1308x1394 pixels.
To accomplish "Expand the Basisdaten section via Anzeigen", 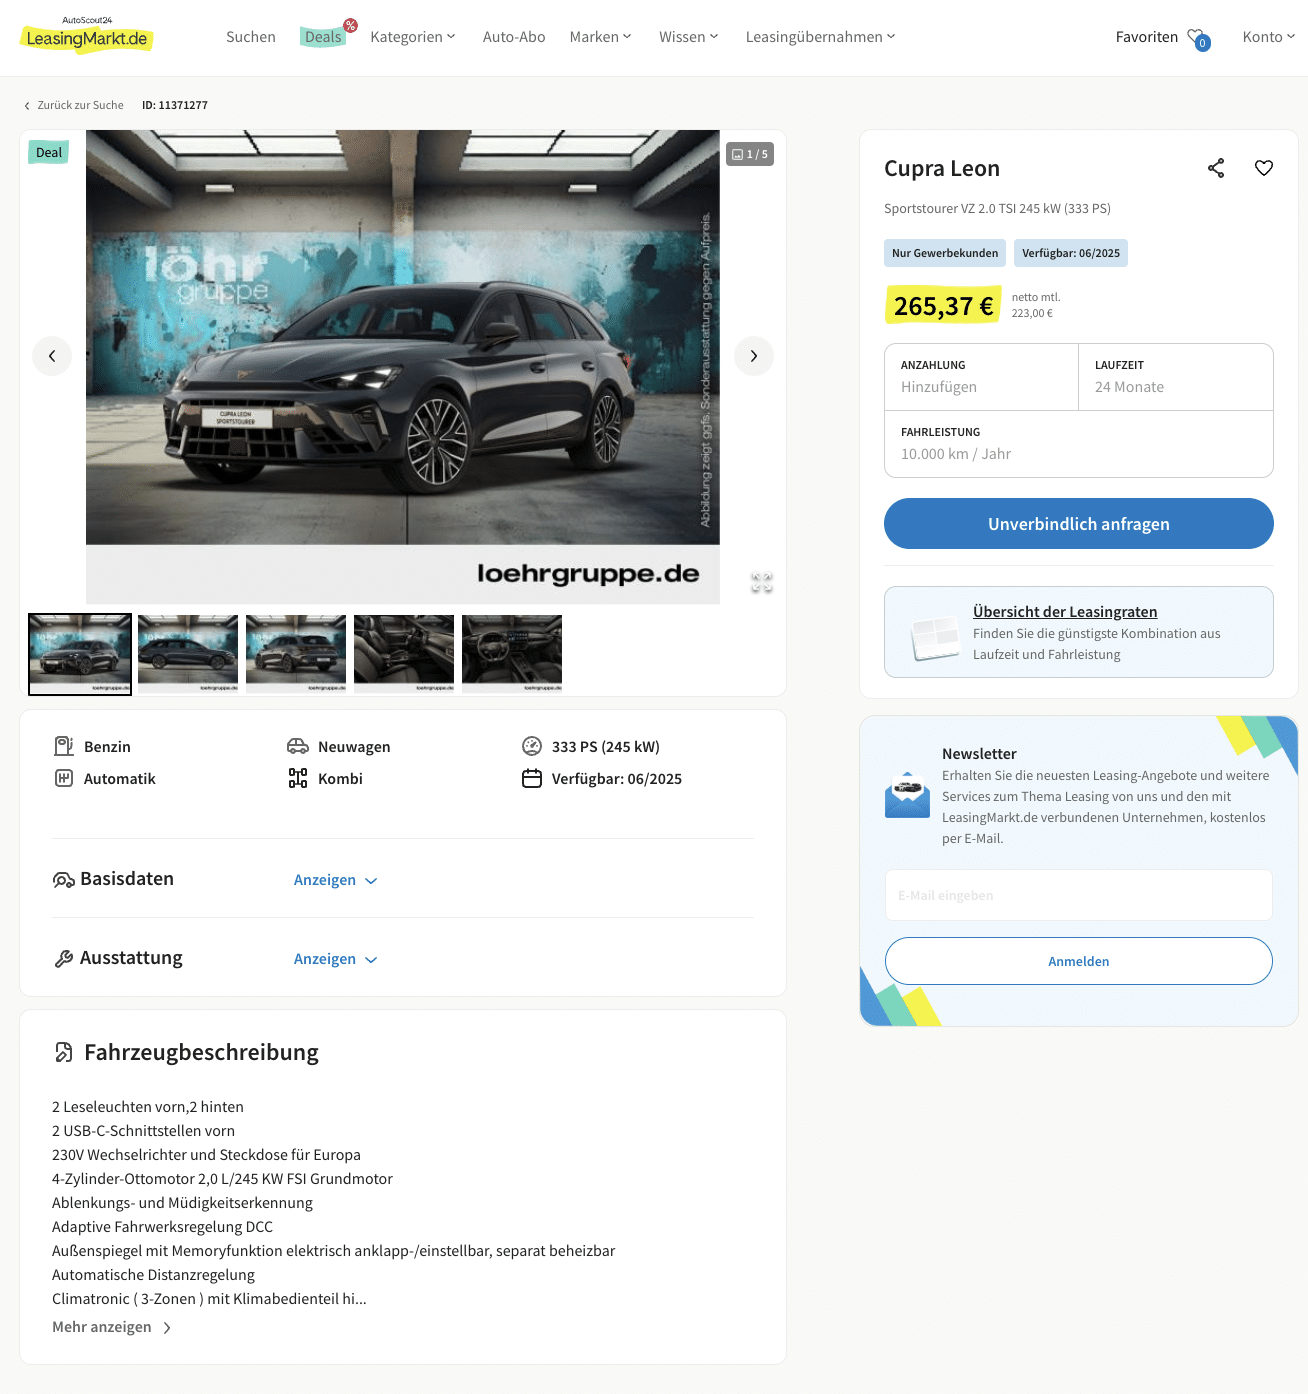I will [335, 880].
